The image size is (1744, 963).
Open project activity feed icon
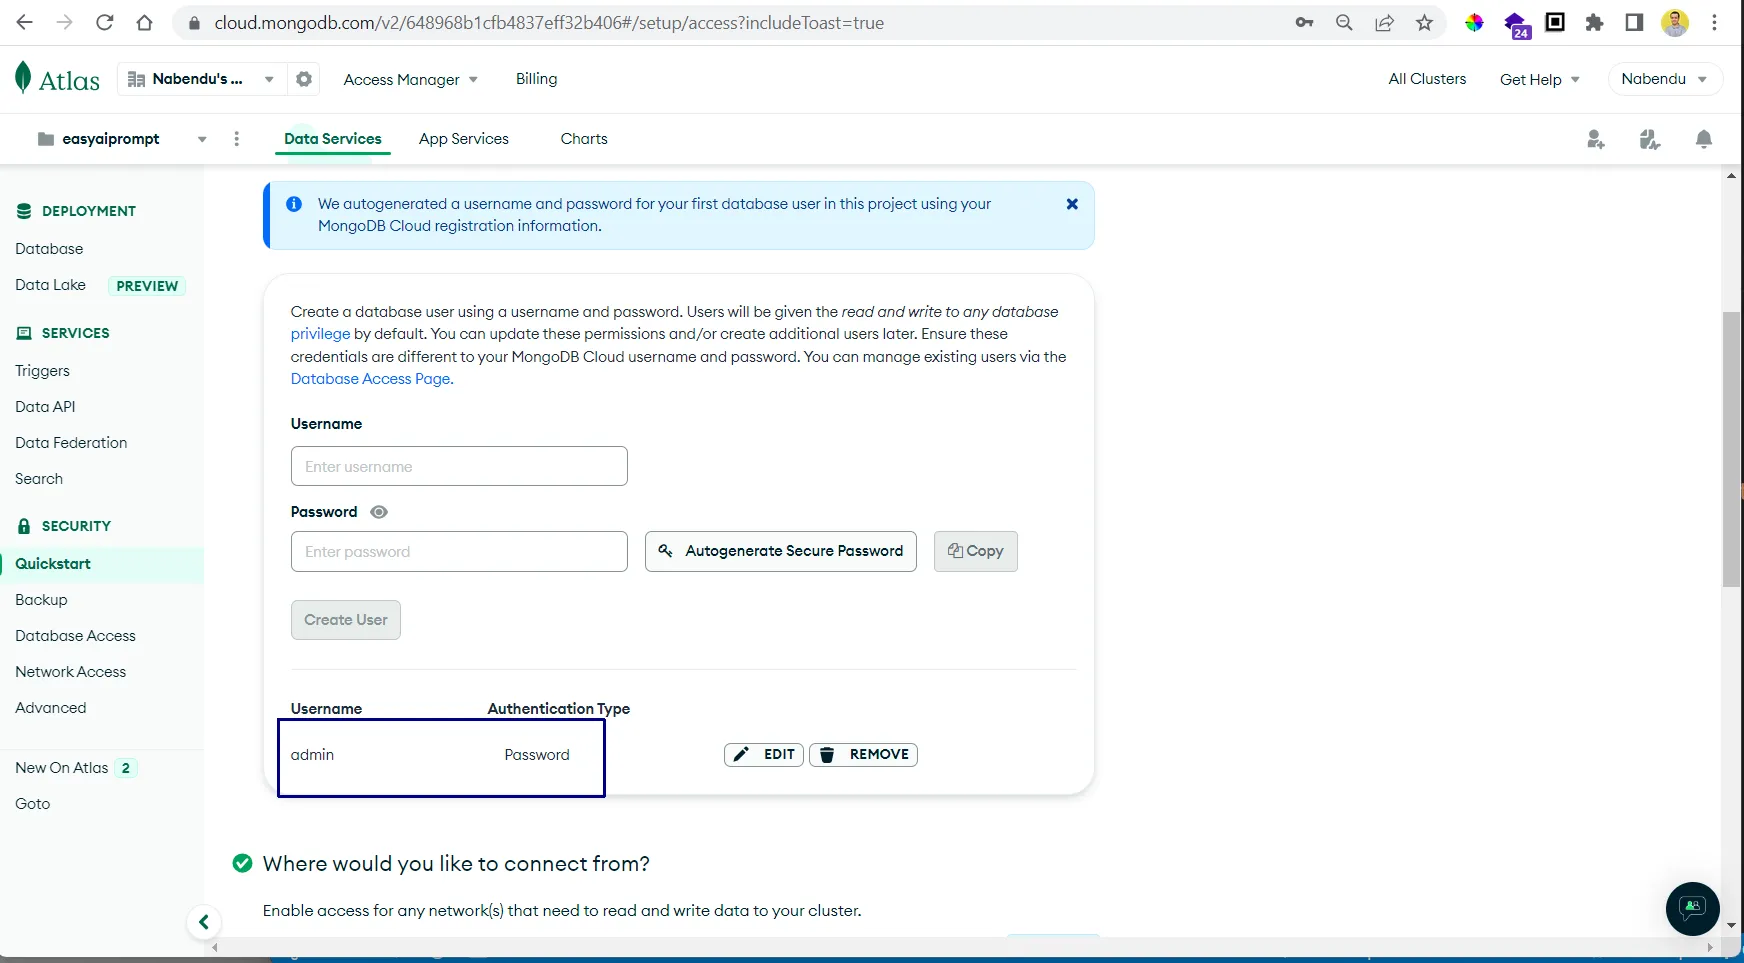pyautogui.click(x=1650, y=140)
